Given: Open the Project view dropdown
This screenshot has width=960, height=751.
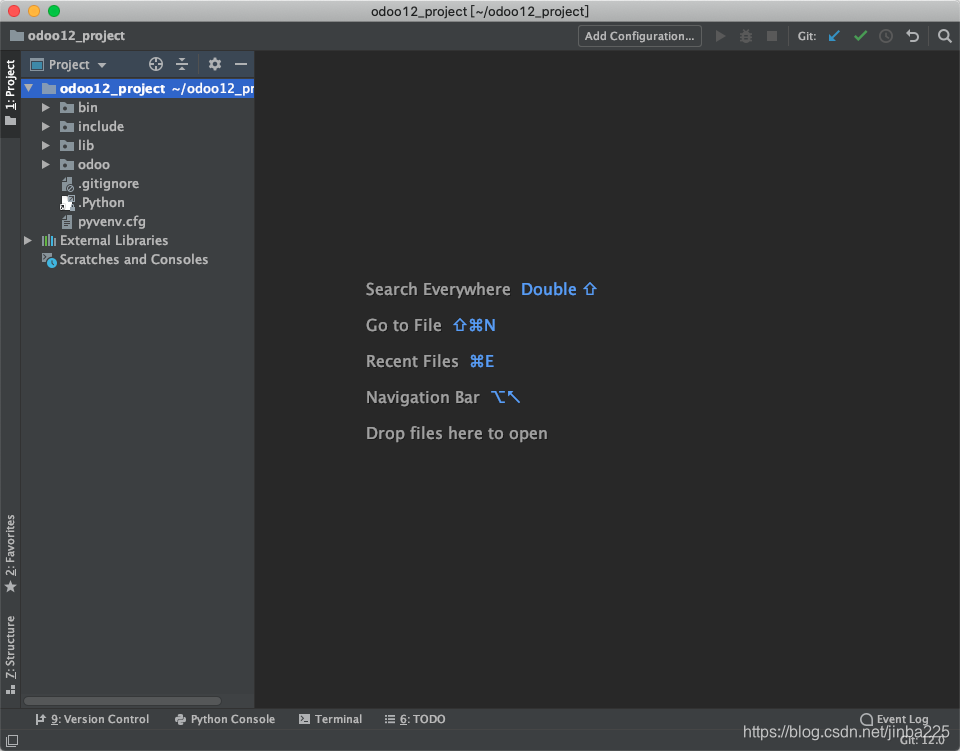Looking at the screenshot, I should (x=69, y=64).
